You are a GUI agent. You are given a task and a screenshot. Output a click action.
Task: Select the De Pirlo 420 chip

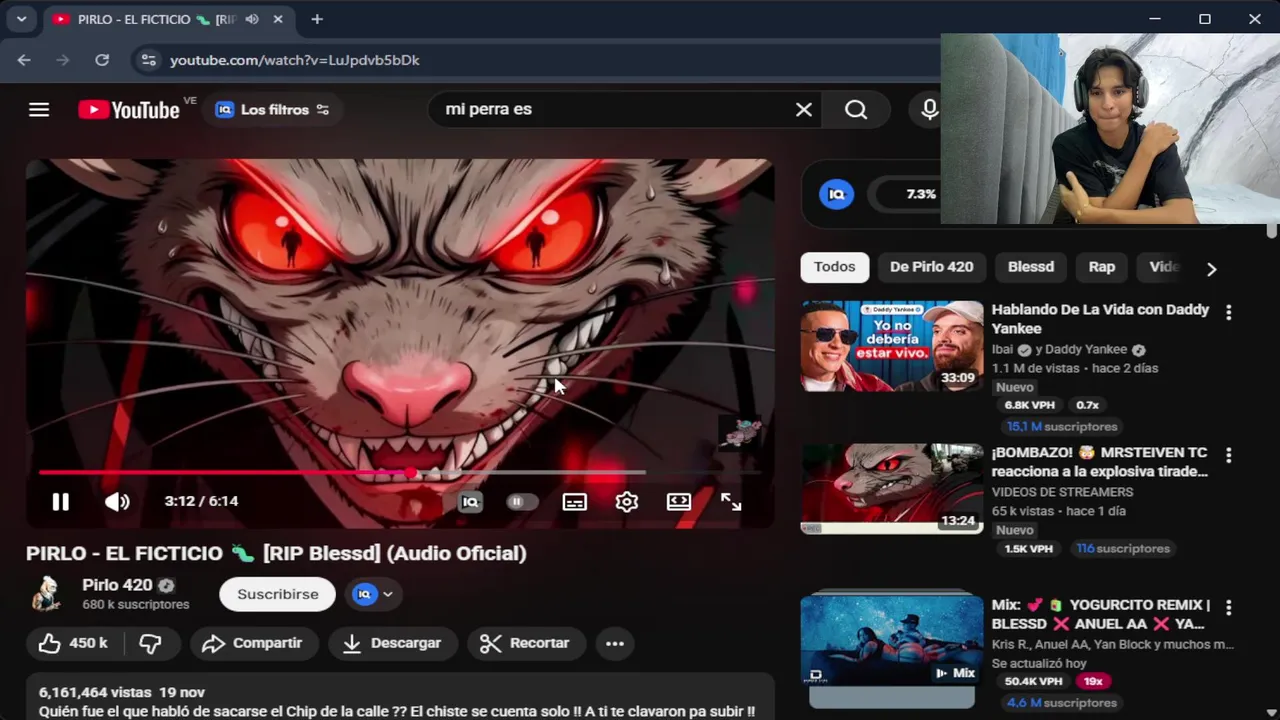pos(931,267)
